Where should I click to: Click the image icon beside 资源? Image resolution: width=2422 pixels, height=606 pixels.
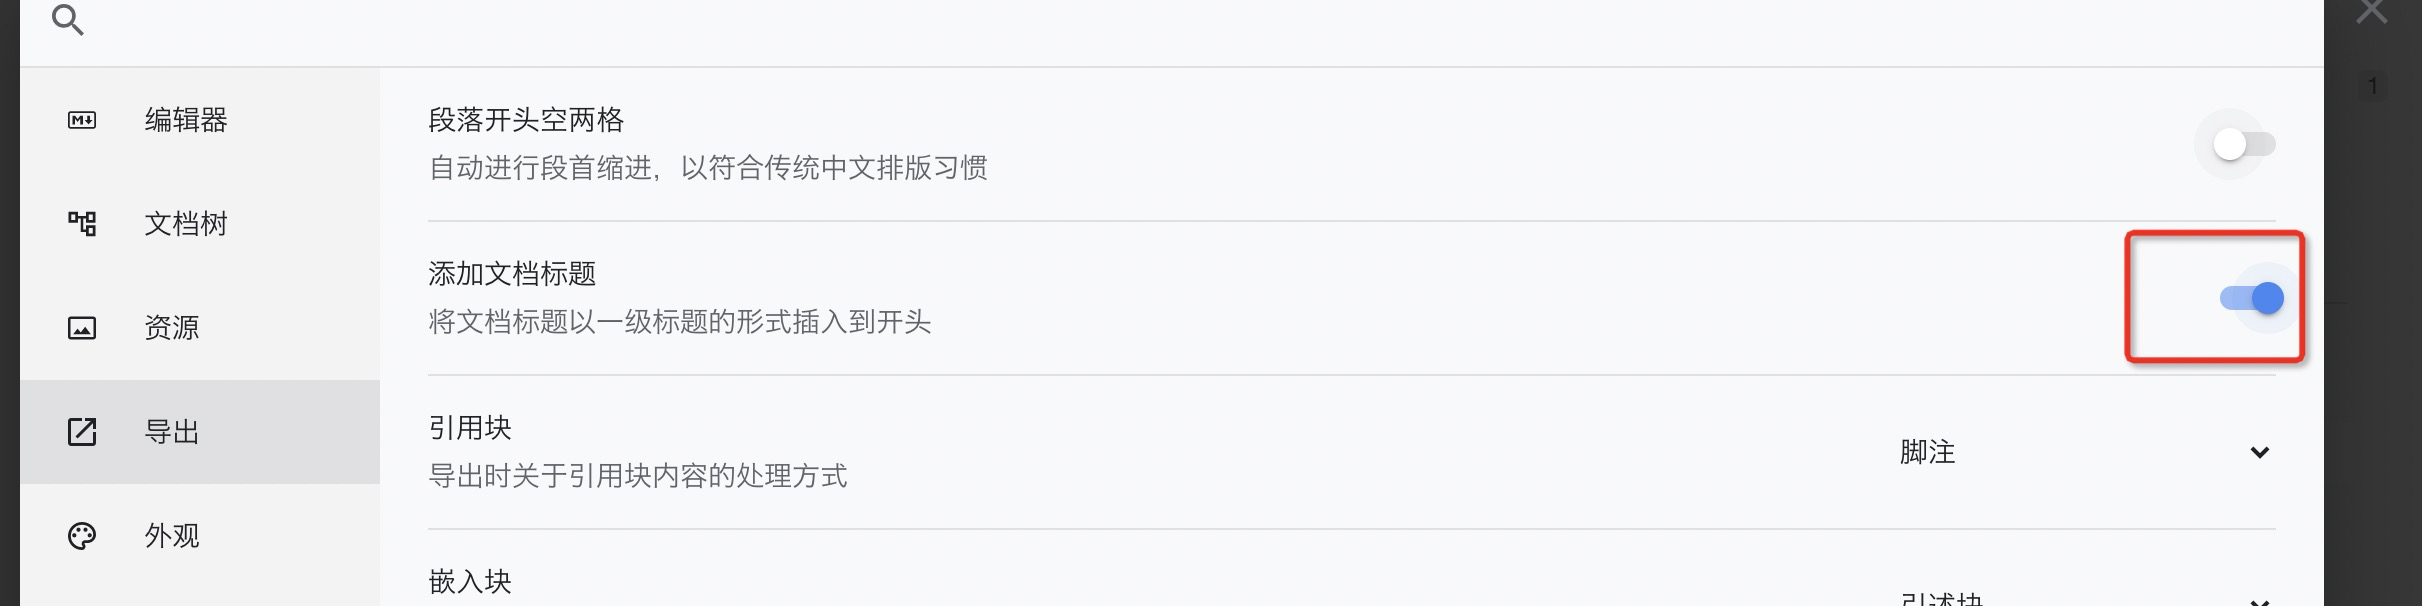tap(82, 328)
